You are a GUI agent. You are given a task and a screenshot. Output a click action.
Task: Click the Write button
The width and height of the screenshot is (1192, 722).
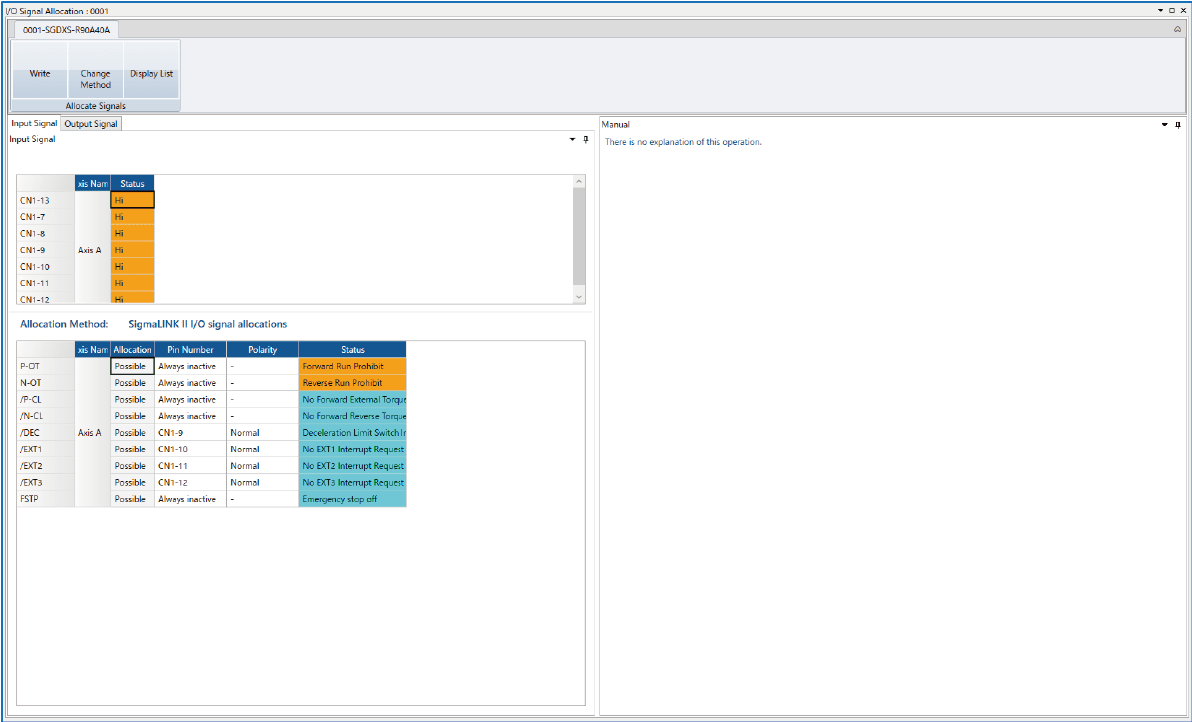(40, 74)
